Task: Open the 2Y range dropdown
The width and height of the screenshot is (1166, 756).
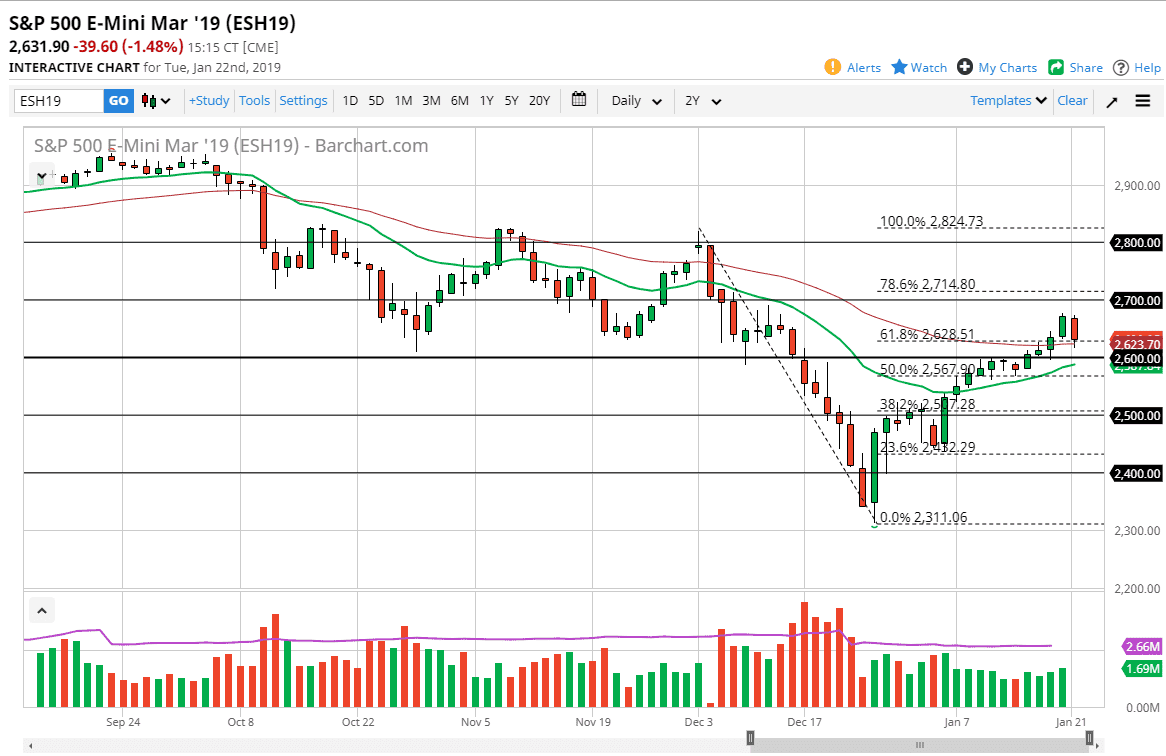Action: pyautogui.click(x=699, y=100)
